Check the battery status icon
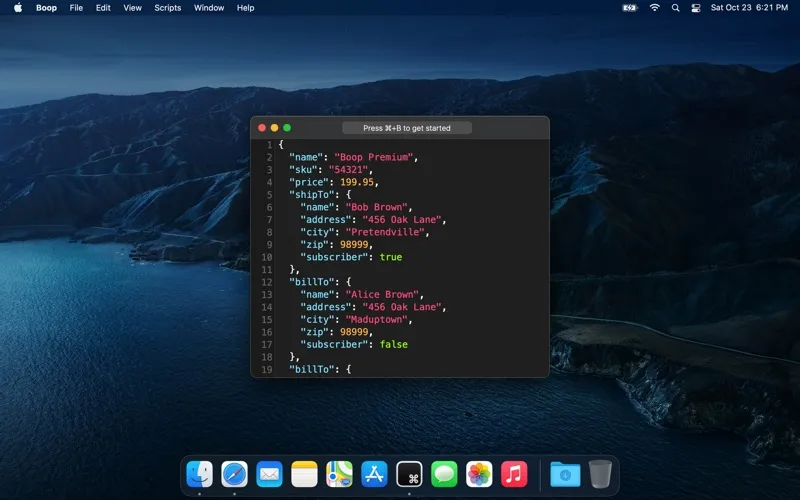Image resolution: width=800 pixels, height=500 pixels. [x=630, y=8]
